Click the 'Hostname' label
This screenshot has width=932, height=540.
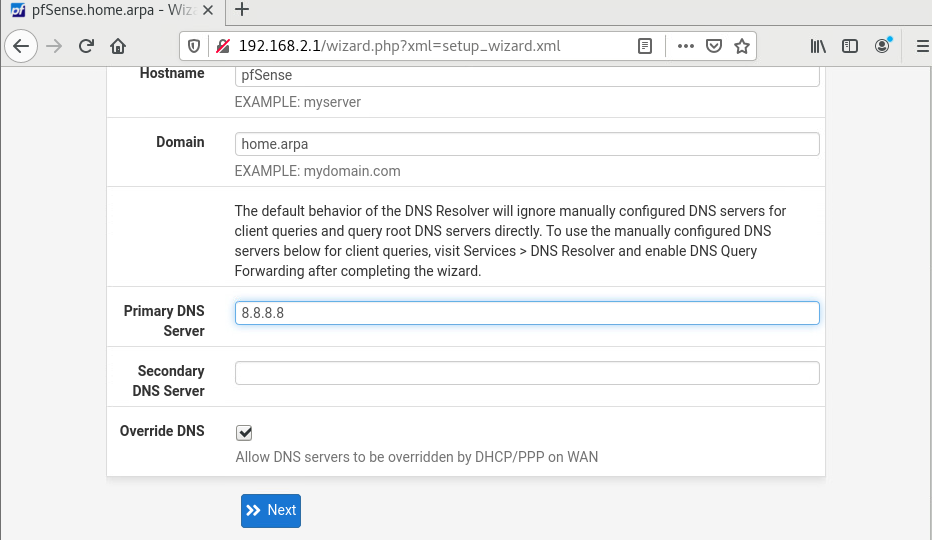tap(172, 73)
